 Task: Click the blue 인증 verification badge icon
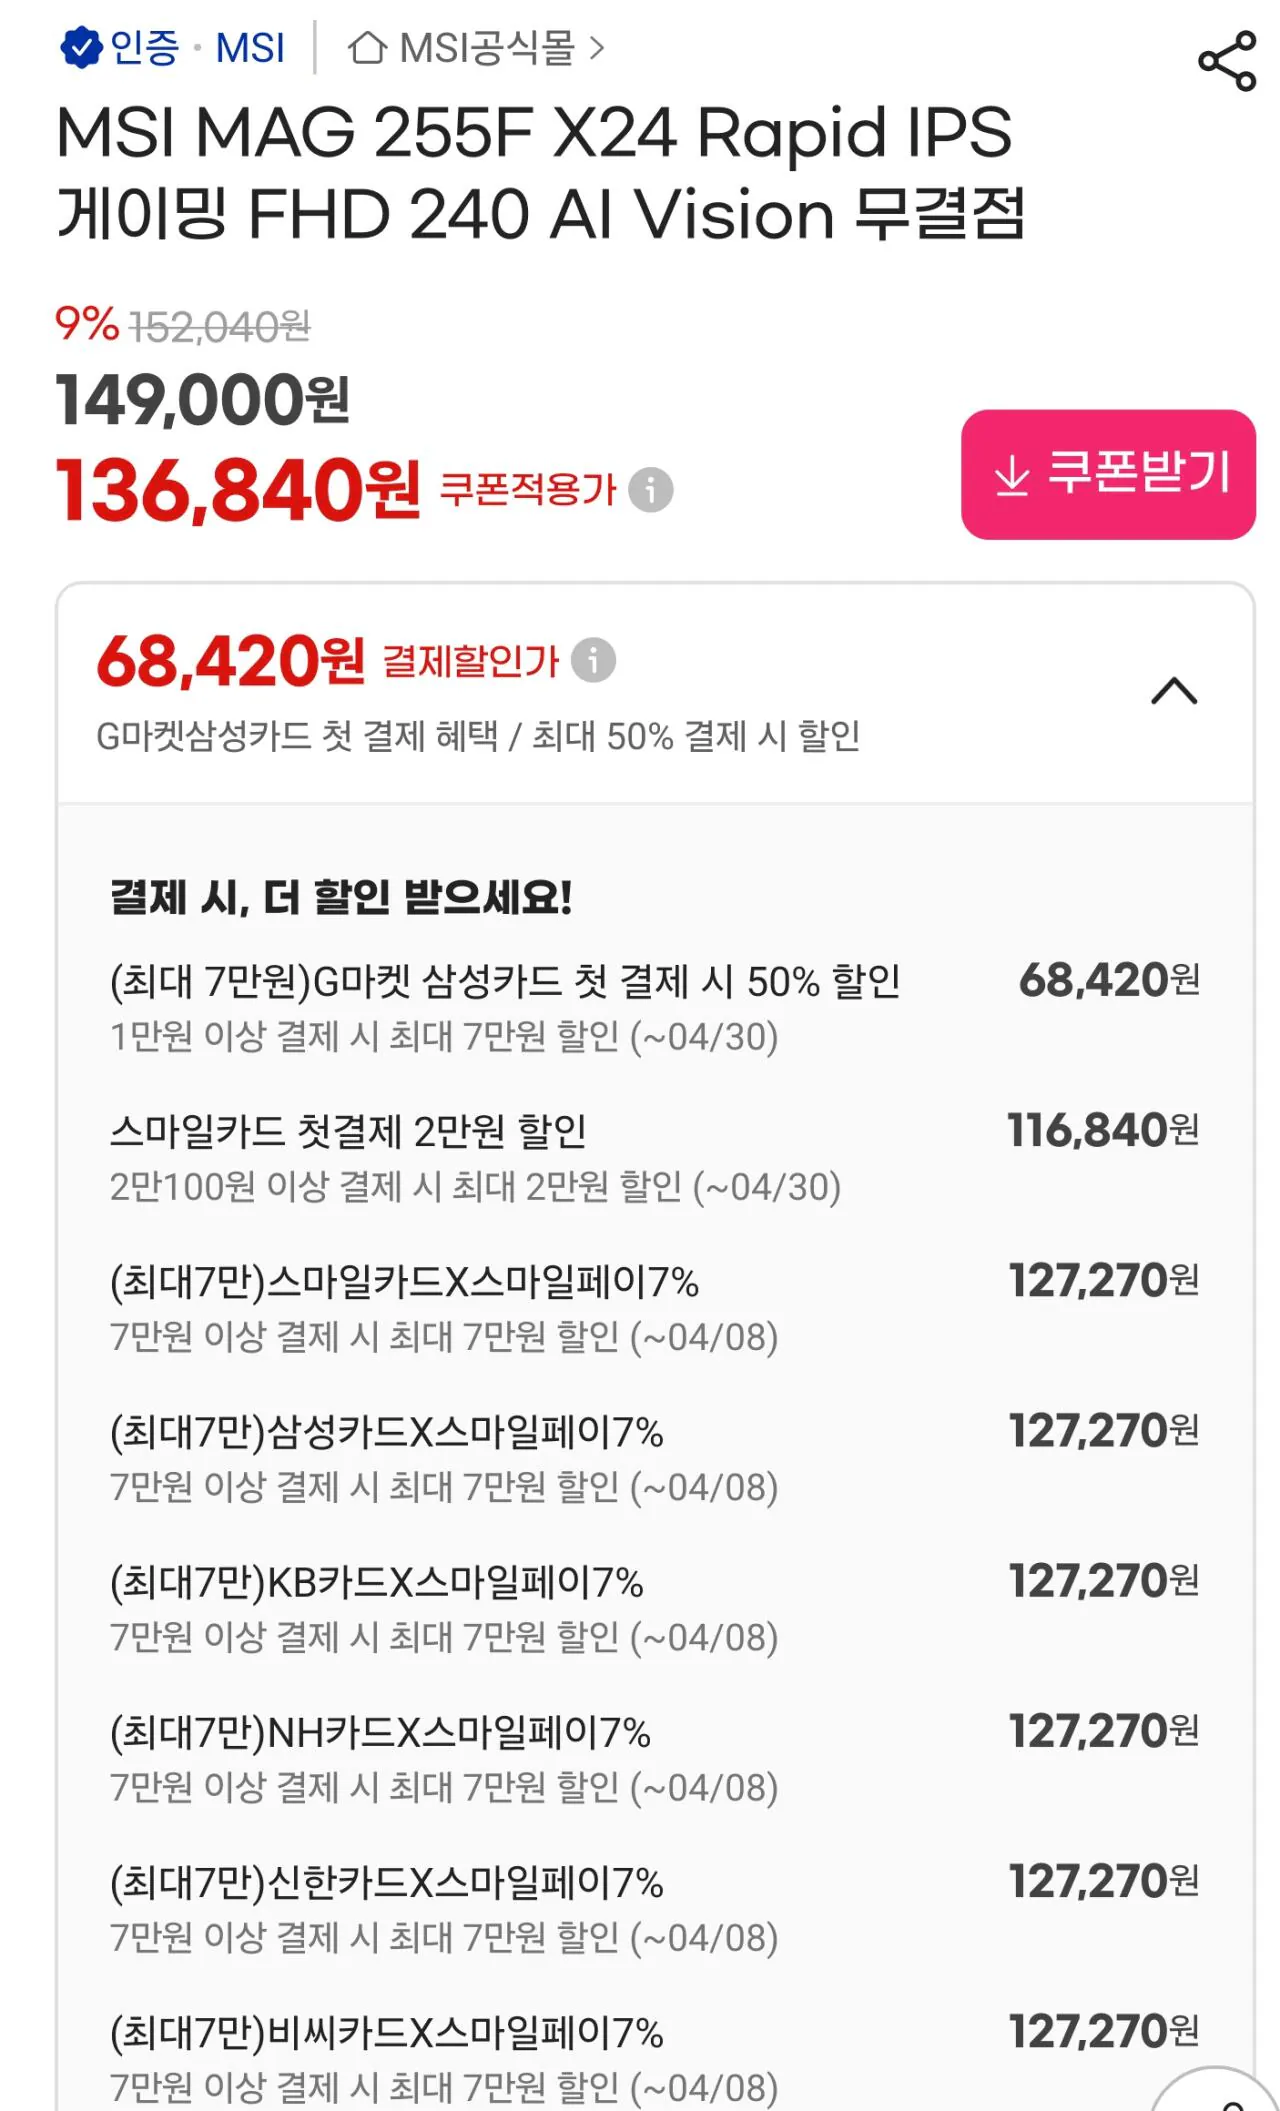pos(82,46)
